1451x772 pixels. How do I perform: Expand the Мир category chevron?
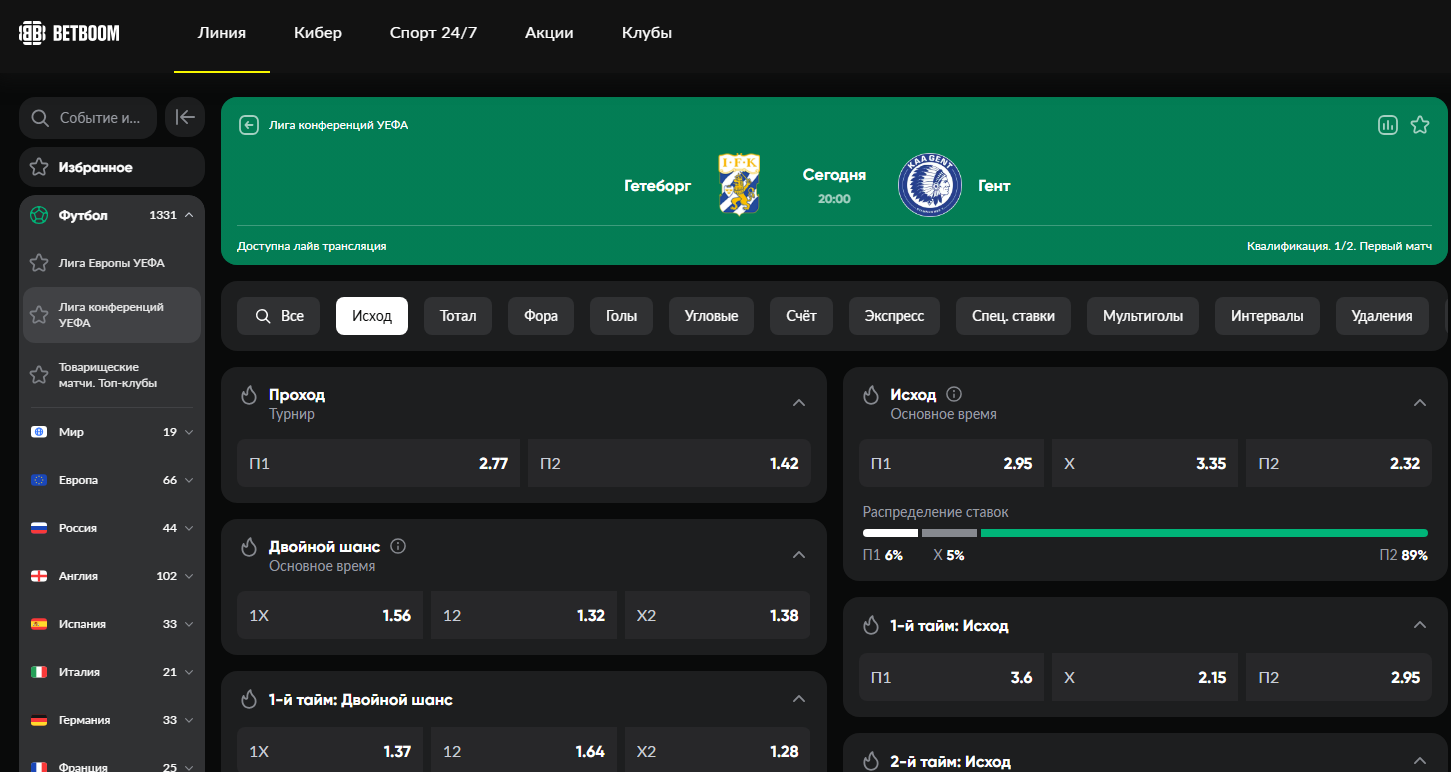coord(189,432)
